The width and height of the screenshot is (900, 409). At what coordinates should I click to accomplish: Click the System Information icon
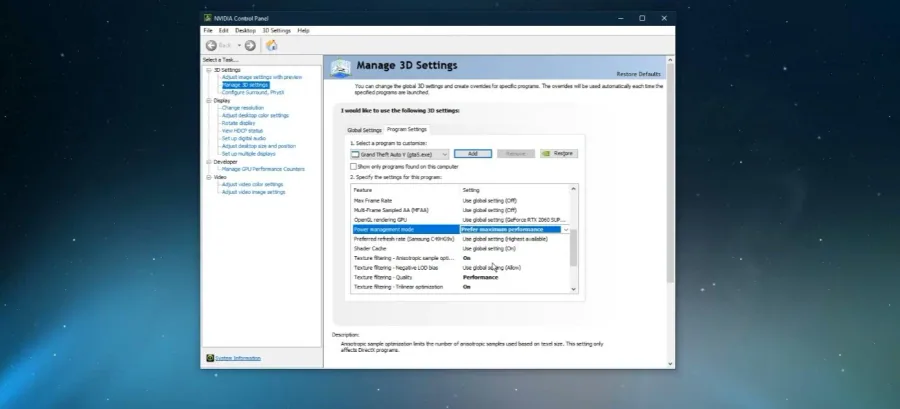tap(210, 358)
